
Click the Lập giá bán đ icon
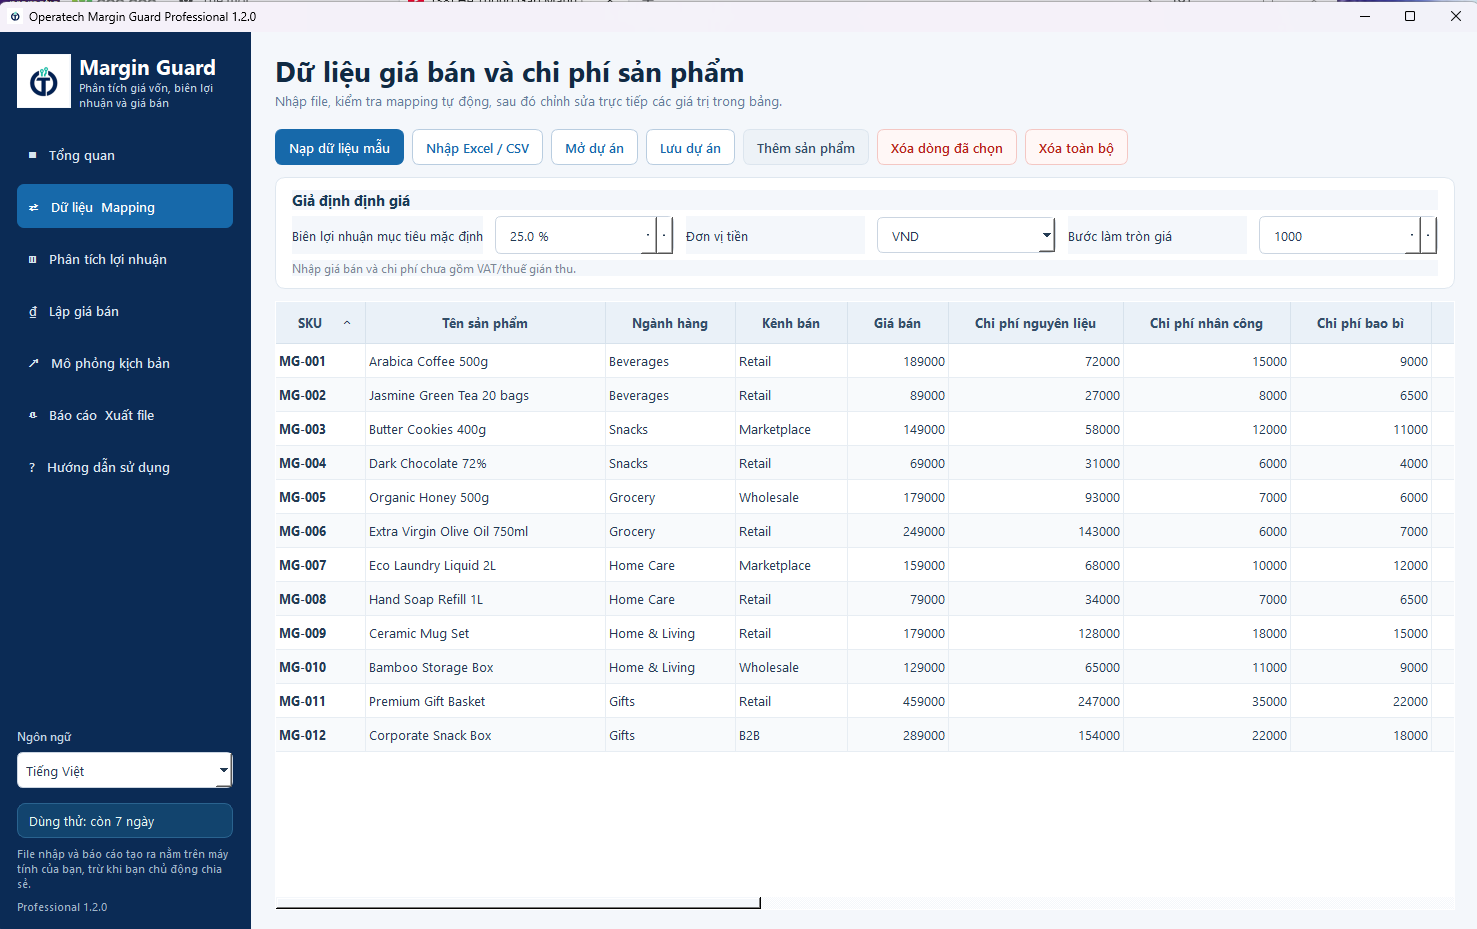point(33,312)
